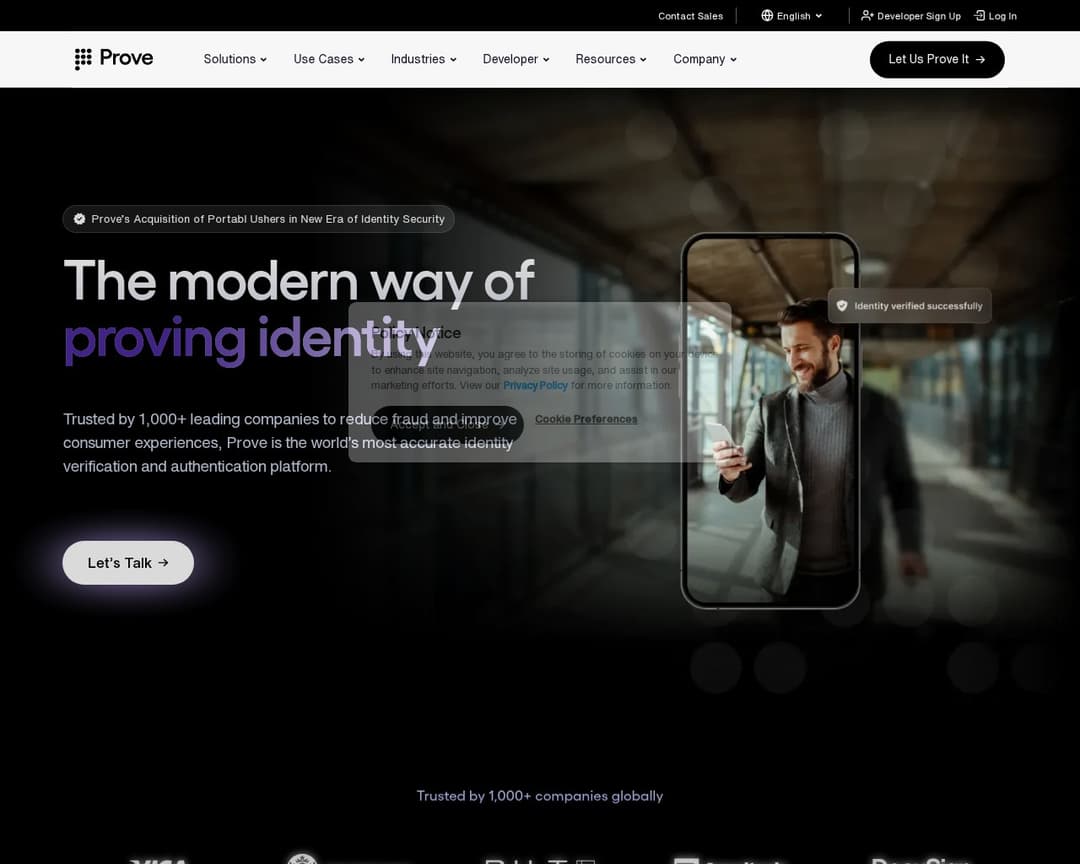Click the shield icon on identity verified badge
The width and height of the screenshot is (1080, 864).
coord(842,306)
